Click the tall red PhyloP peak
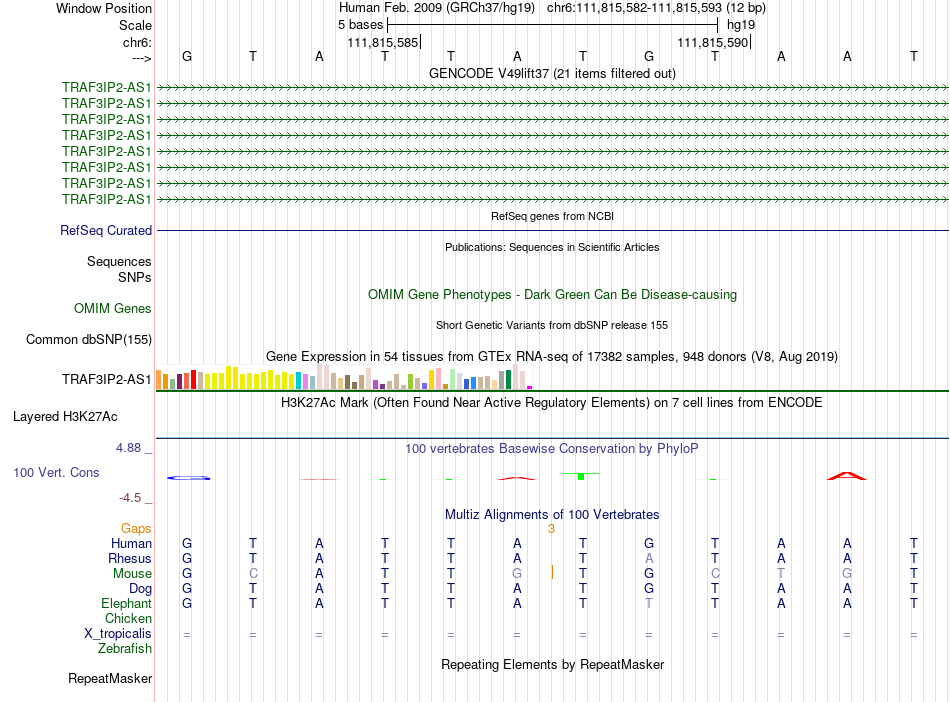 (x=847, y=476)
